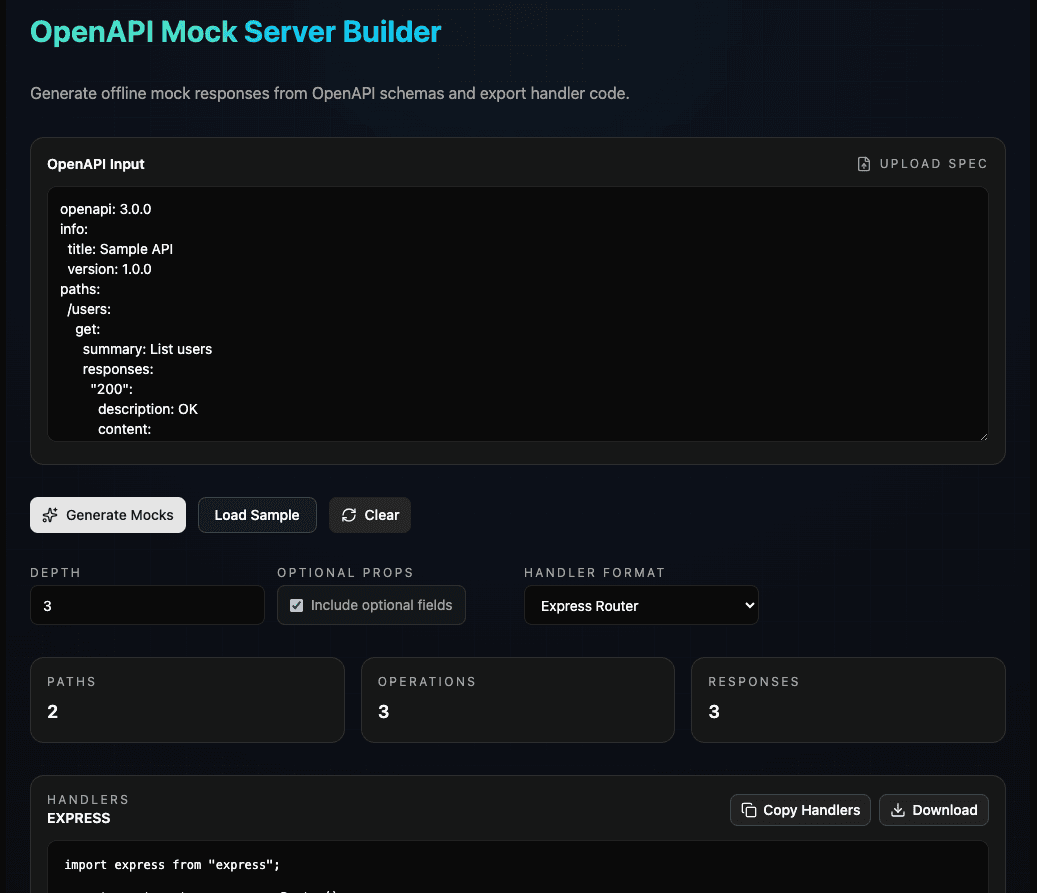Select Express Router from the format selector

tap(641, 604)
